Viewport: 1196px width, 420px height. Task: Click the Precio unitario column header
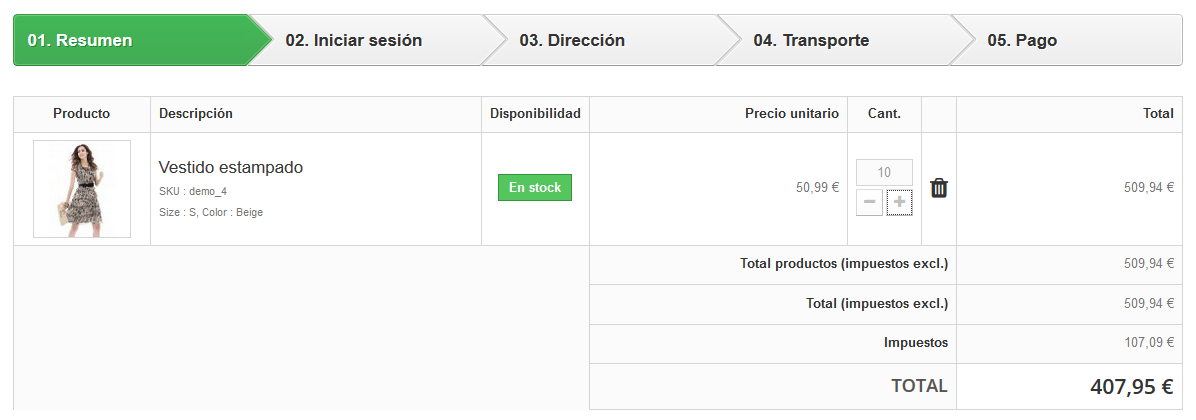[792, 114]
